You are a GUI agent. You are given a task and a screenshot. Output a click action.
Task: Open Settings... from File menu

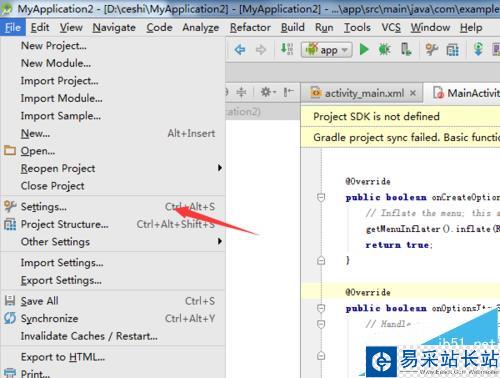113,207
